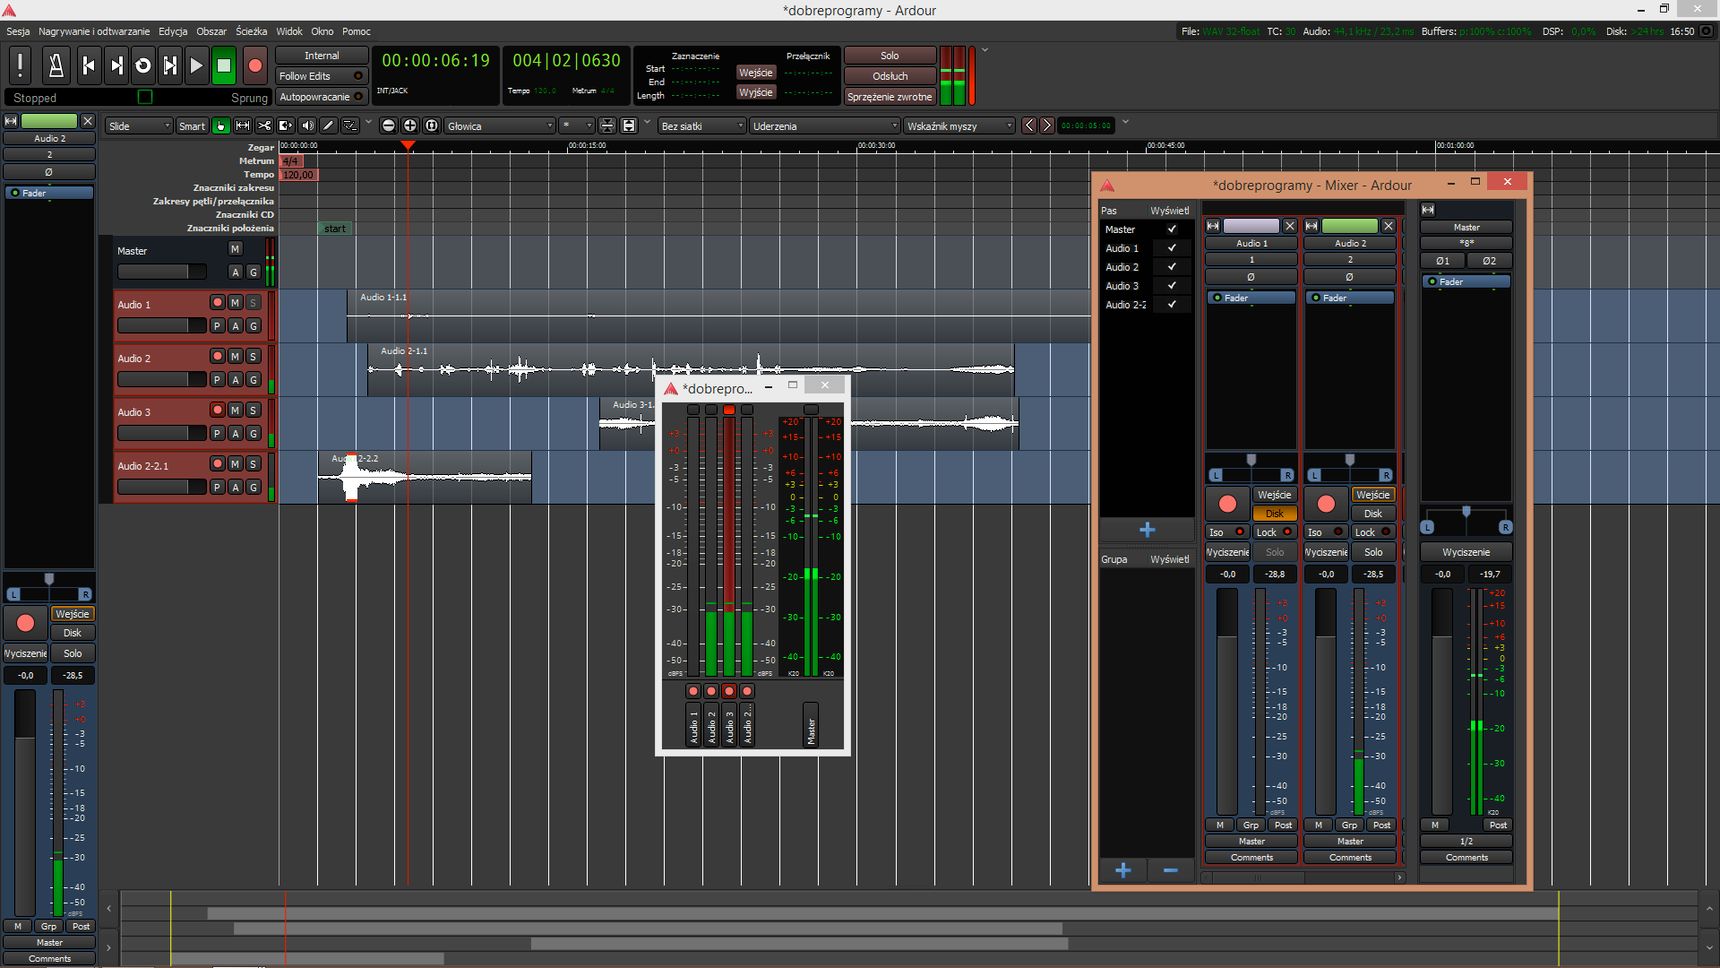
Task: Toggle Autopowracanie (auto return) option
Action: 321,97
